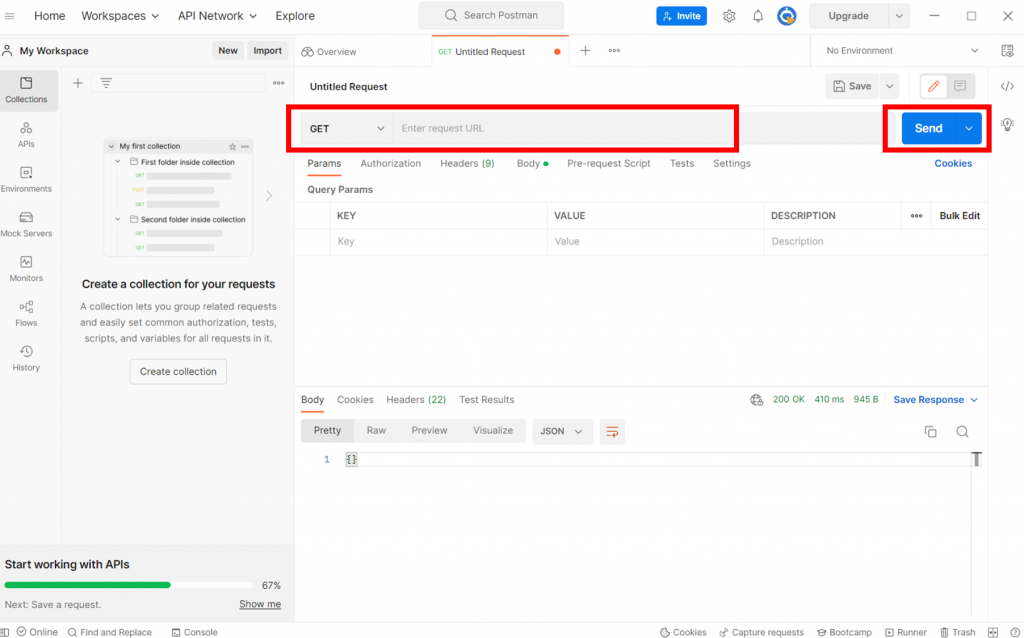Open the Test Results tab

[x=487, y=400]
